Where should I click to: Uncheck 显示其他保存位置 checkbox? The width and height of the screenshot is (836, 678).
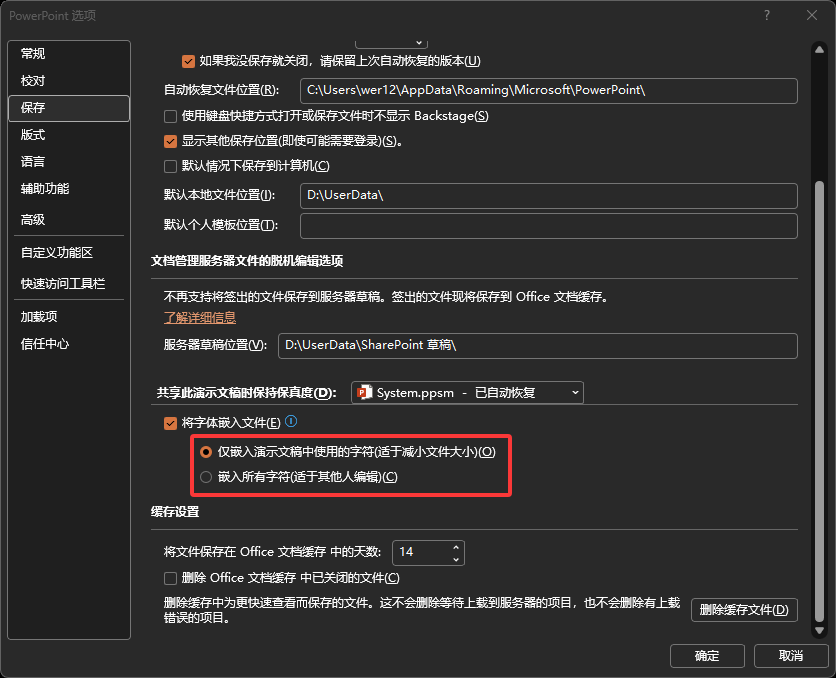pos(171,141)
